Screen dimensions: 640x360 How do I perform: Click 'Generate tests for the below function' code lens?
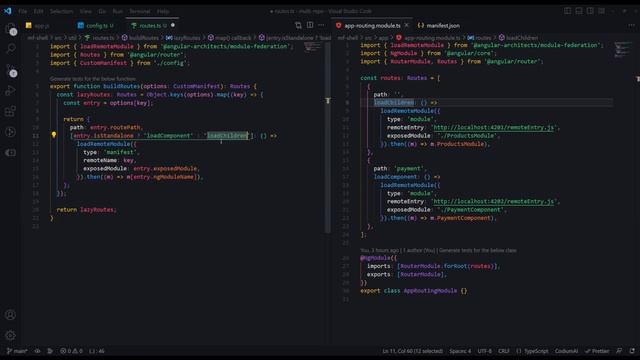pyautogui.click(x=93, y=79)
